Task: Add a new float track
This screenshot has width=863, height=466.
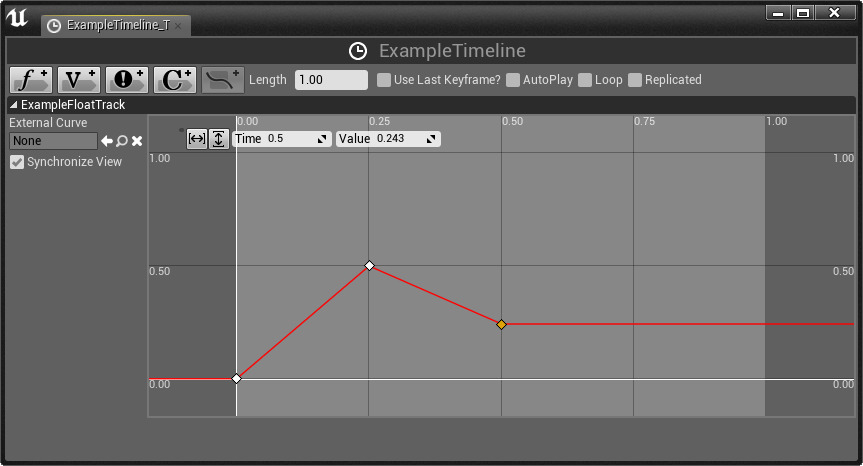Action: [x=31, y=80]
